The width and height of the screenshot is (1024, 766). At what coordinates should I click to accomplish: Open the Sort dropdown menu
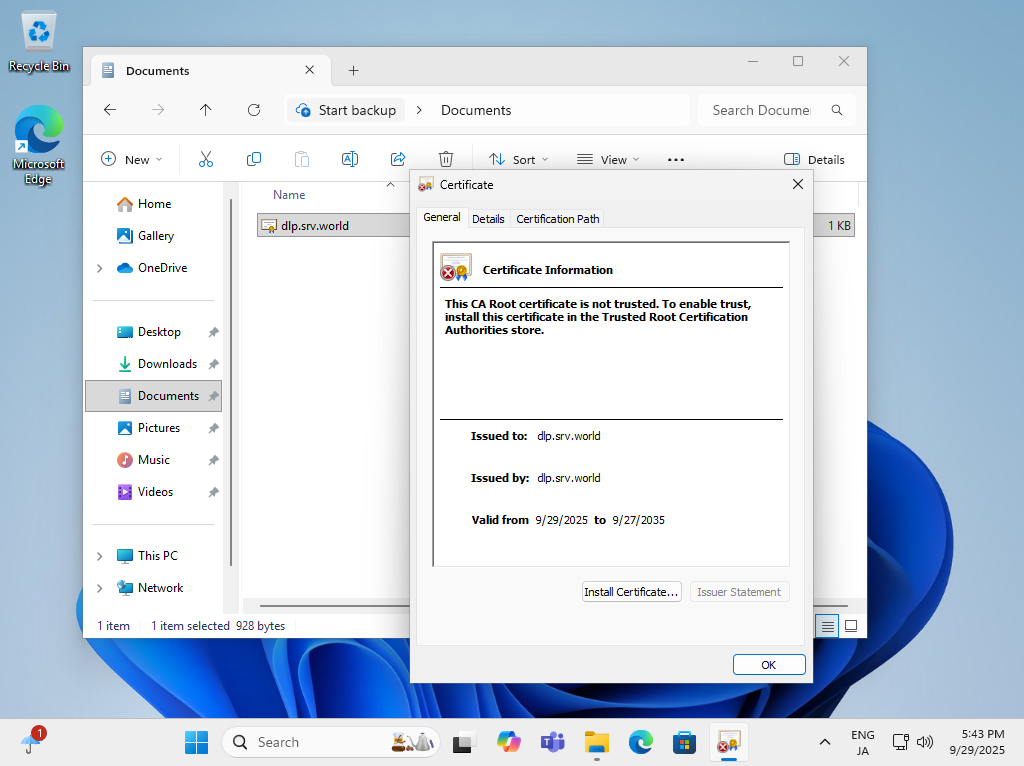pyautogui.click(x=518, y=159)
